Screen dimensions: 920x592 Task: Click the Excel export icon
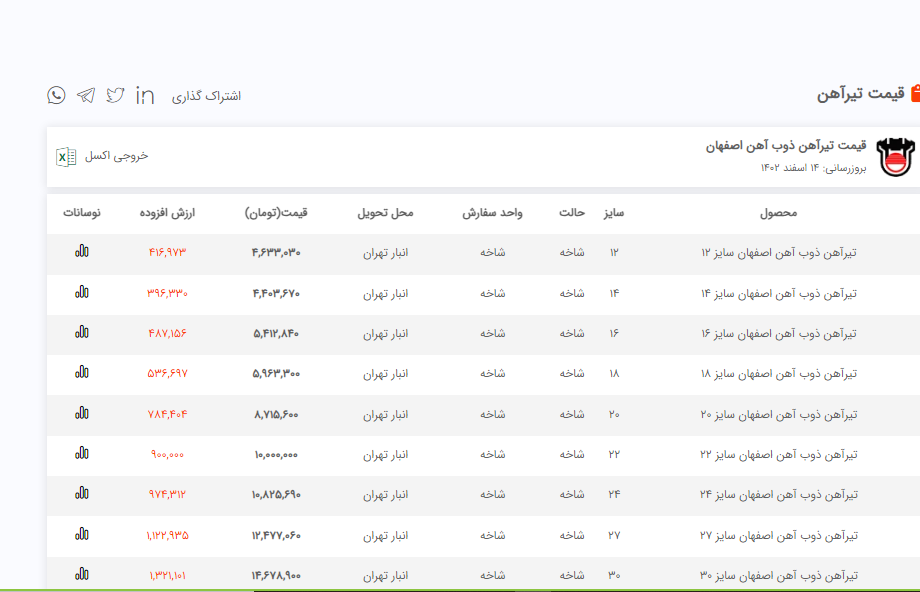click(x=66, y=157)
